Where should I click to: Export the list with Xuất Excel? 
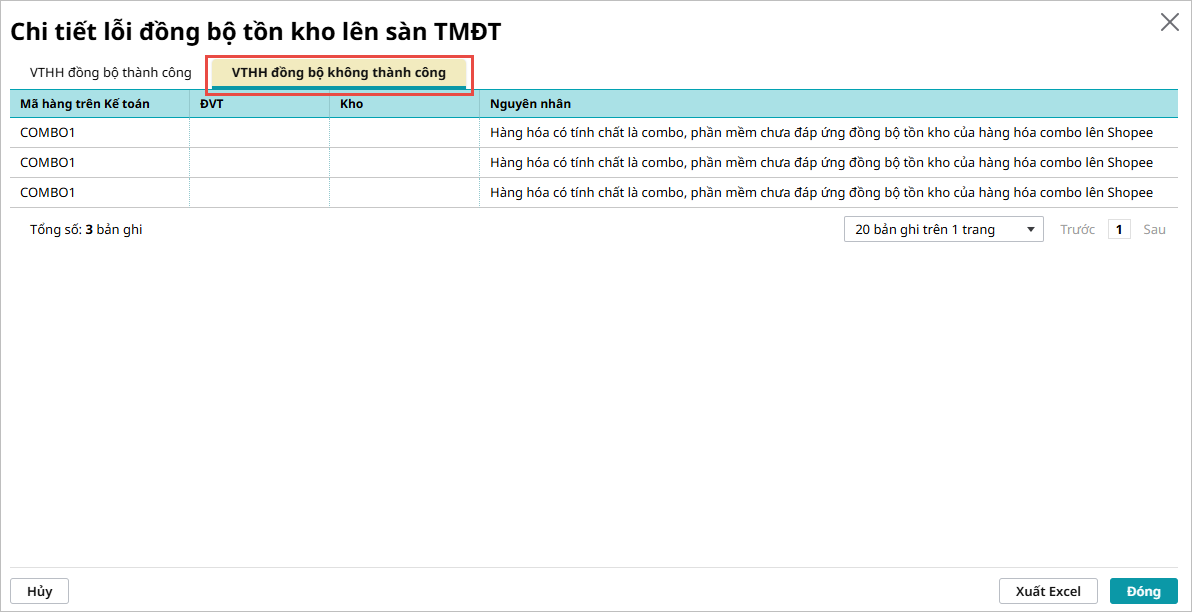1048,591
